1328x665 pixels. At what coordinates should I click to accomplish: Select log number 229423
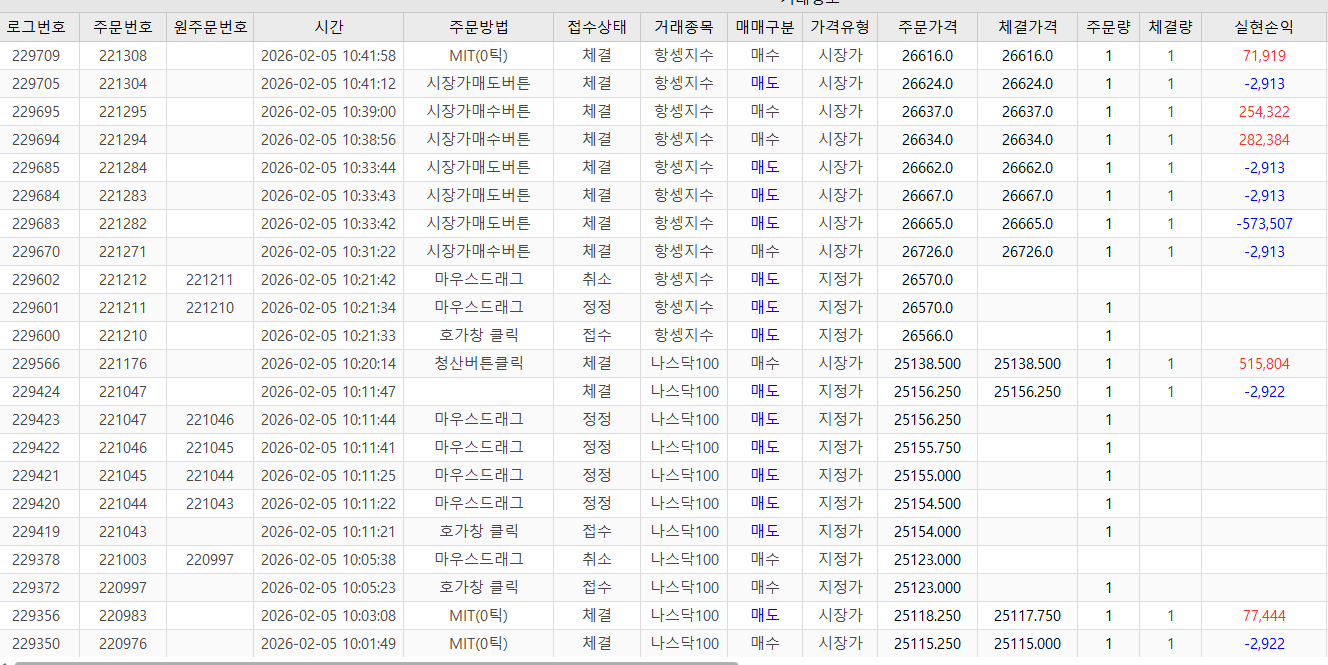(36, 420)
